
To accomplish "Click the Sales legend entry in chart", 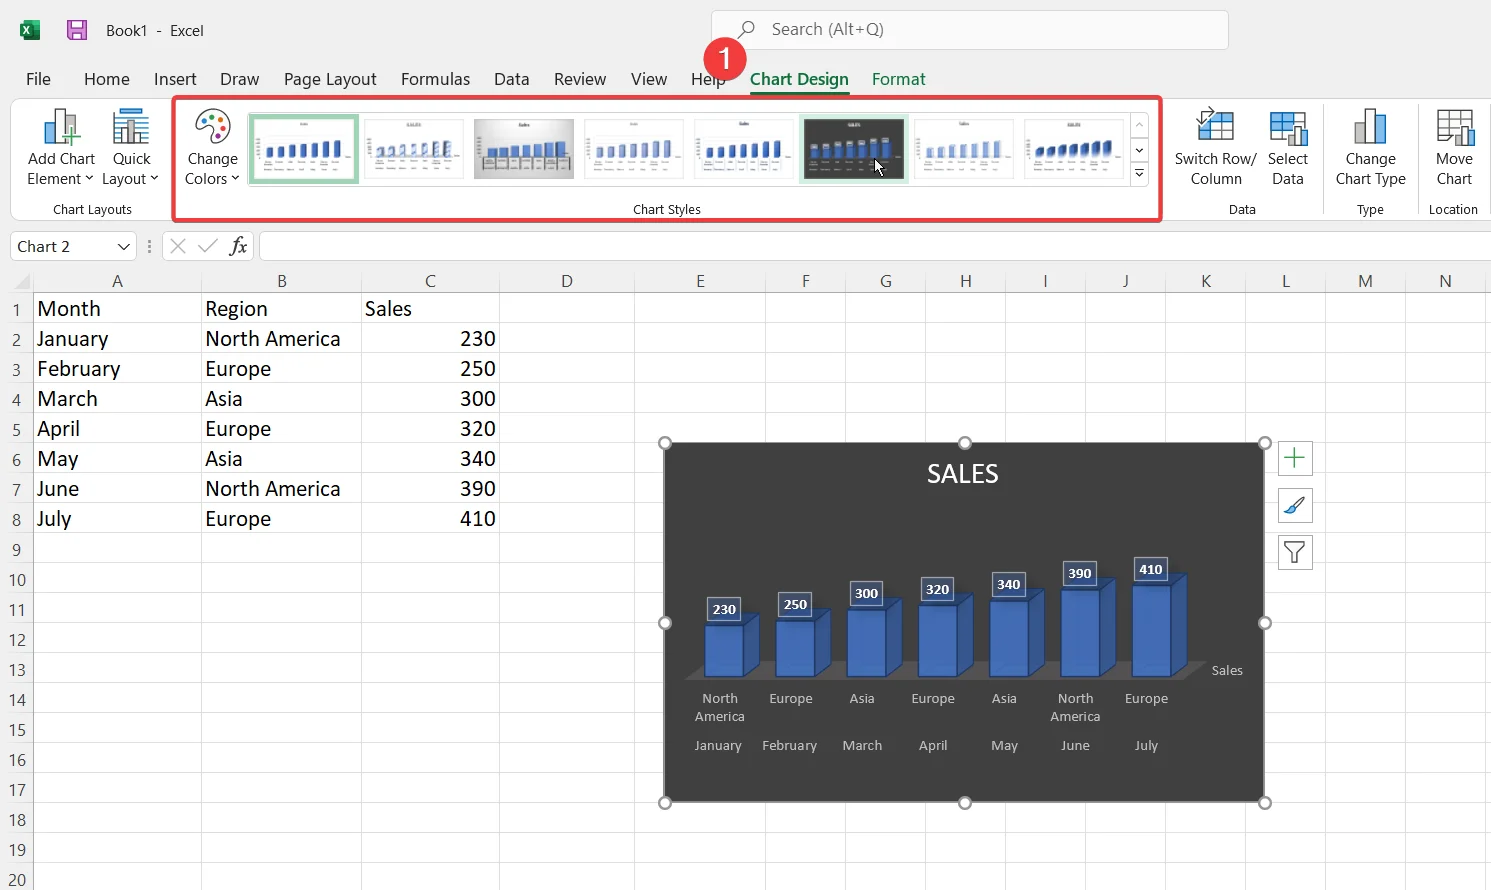I will [1227, 670].
